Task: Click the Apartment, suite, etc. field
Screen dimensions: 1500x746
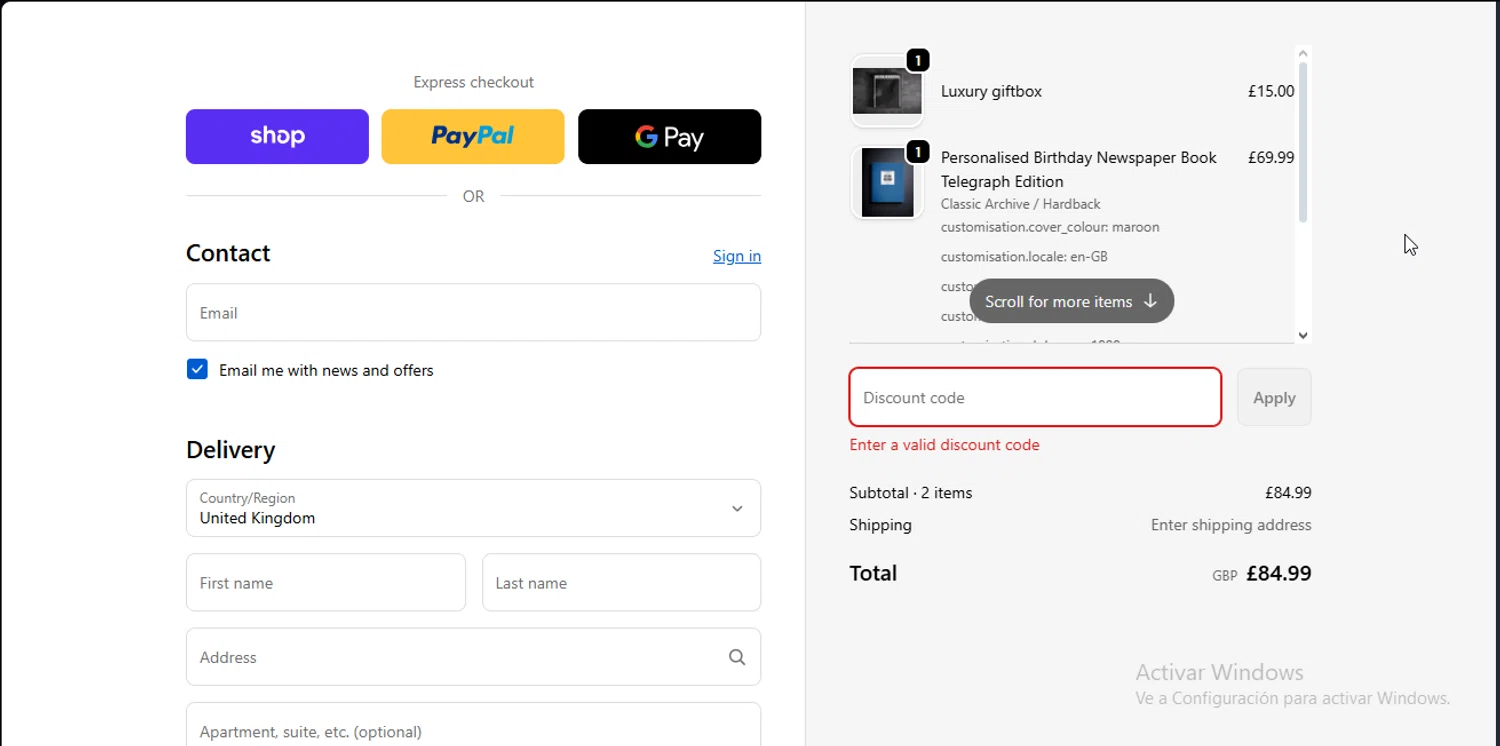Action: [x=473, y=728]
